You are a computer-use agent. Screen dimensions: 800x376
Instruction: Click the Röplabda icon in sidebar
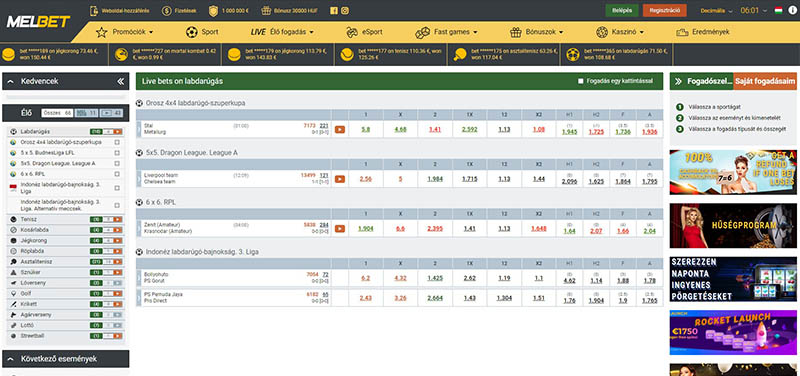point(13,251)
